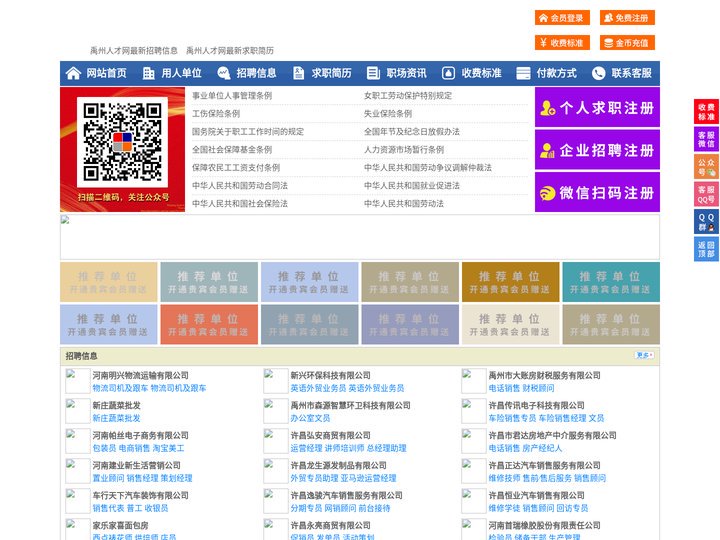Click the brown-gold 推荐单位 tile in first row
The image size is (720, 540).
(511, 282)
